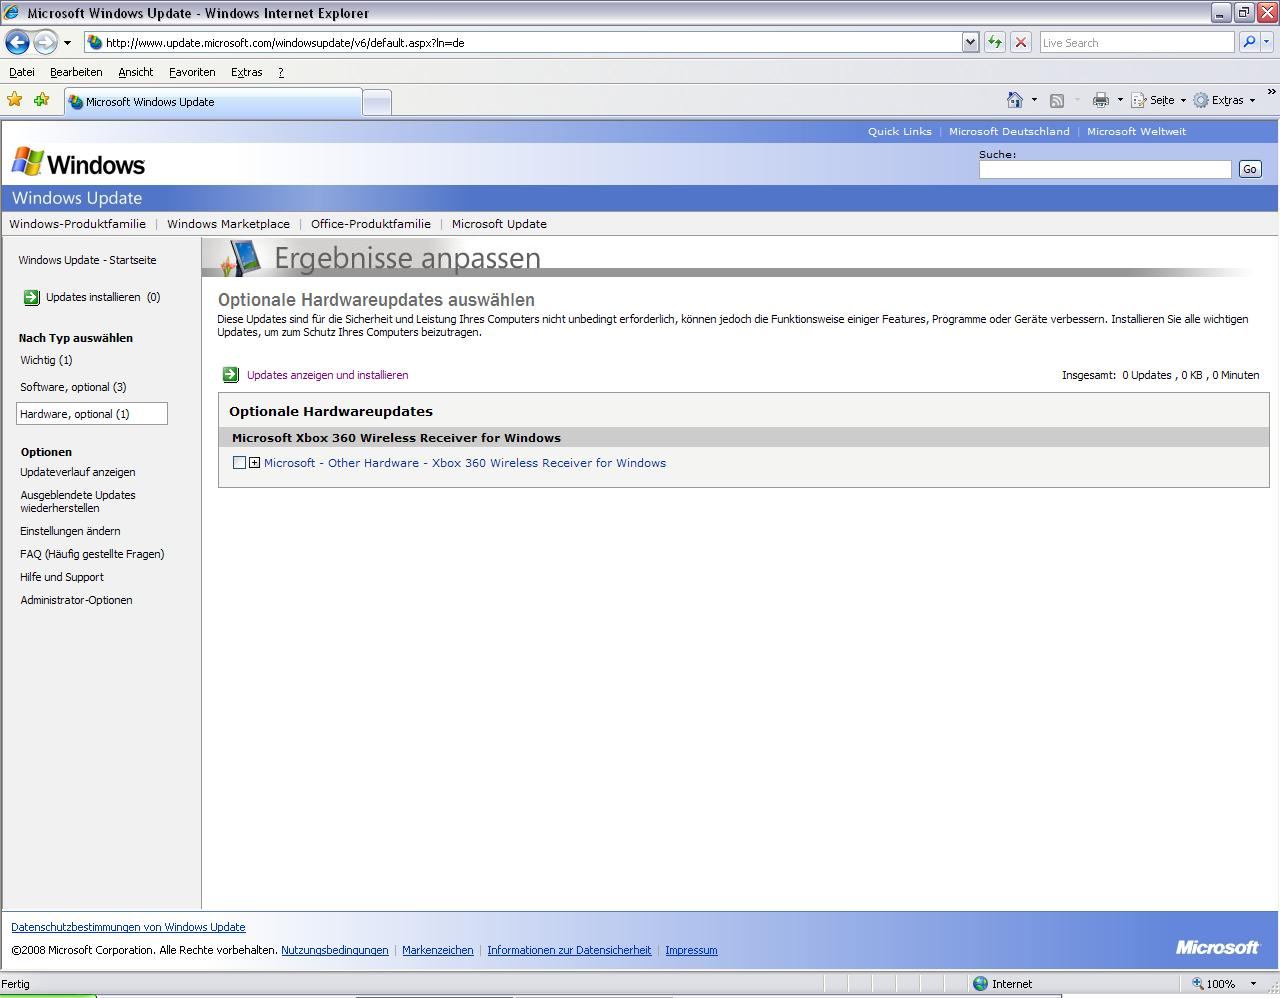Viewport: 1280px width, 998px height.
Task: Select Hardware, optional (1) type
Action: (x=92, y=413)
